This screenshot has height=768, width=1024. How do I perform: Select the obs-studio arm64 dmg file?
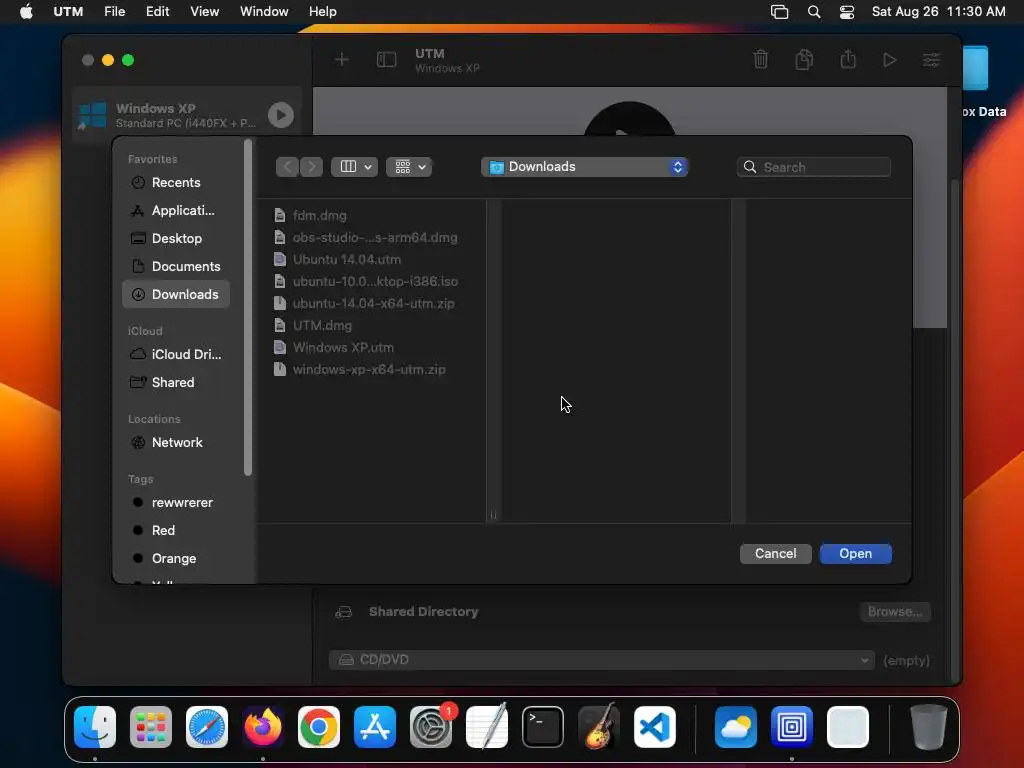[x=376, y=238]
